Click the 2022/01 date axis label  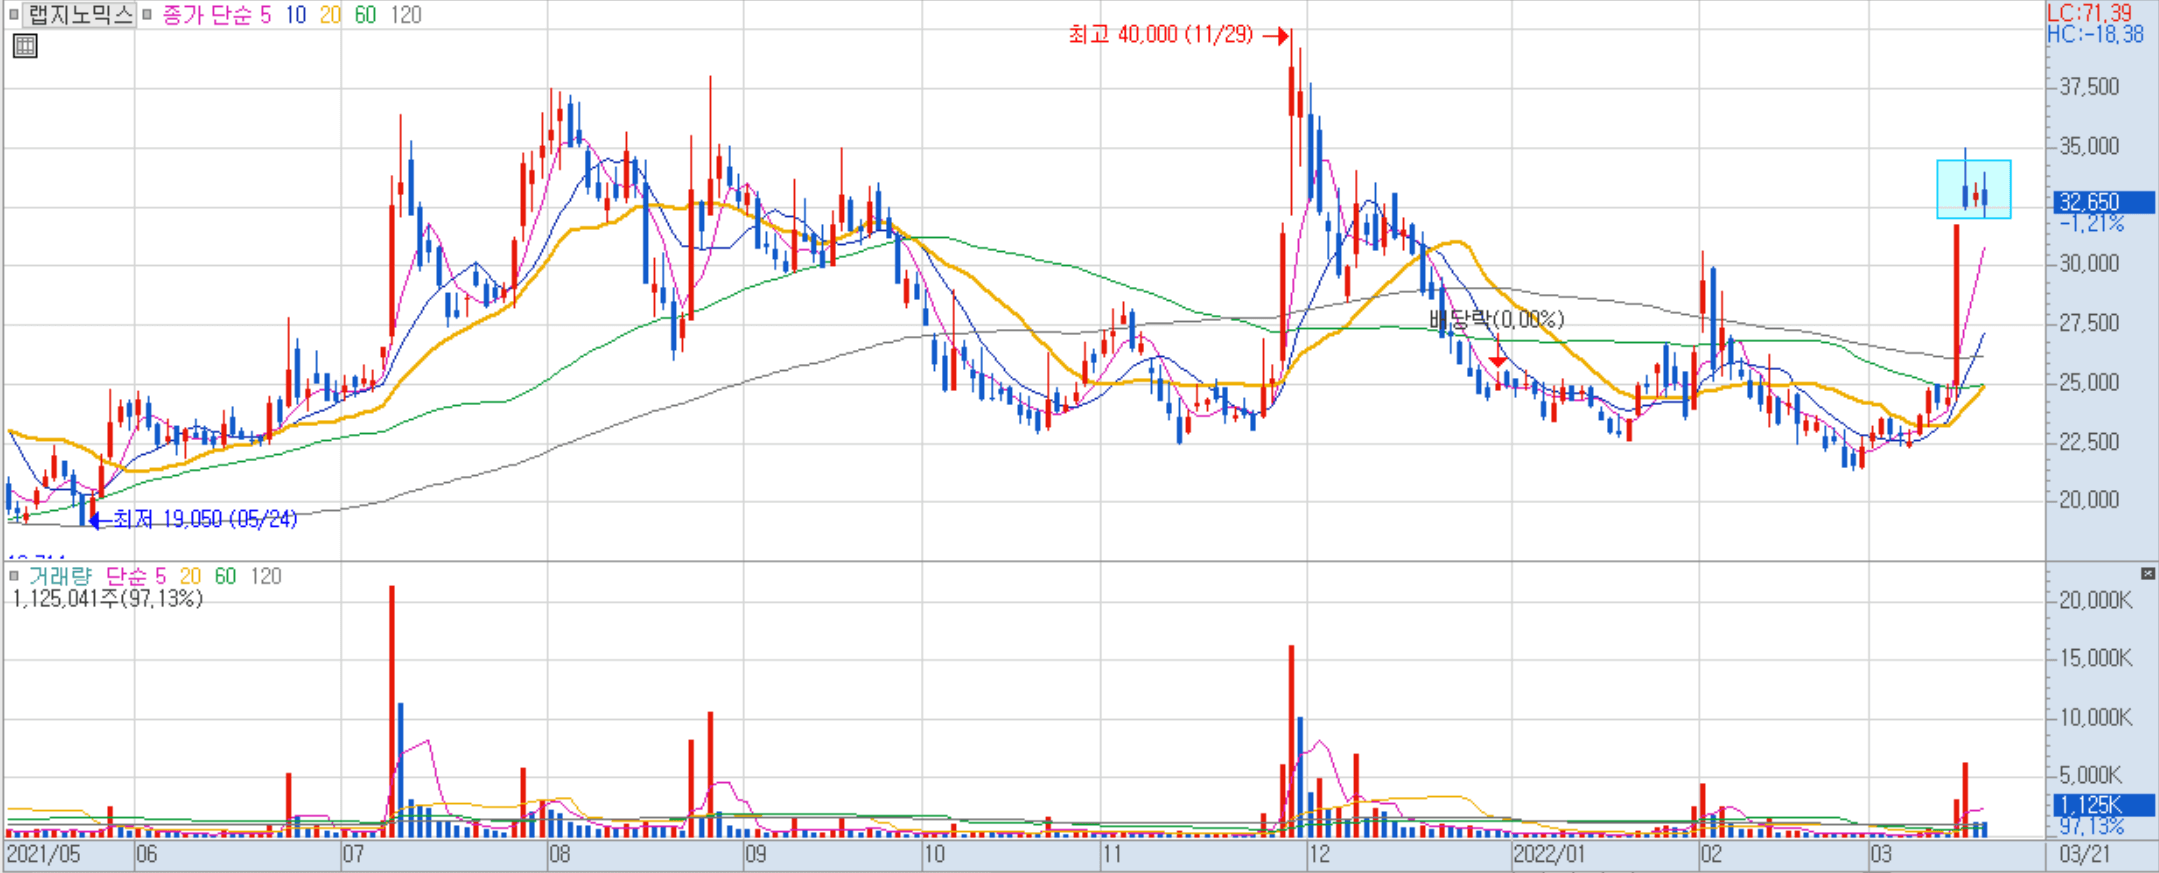click(1549, 855)
